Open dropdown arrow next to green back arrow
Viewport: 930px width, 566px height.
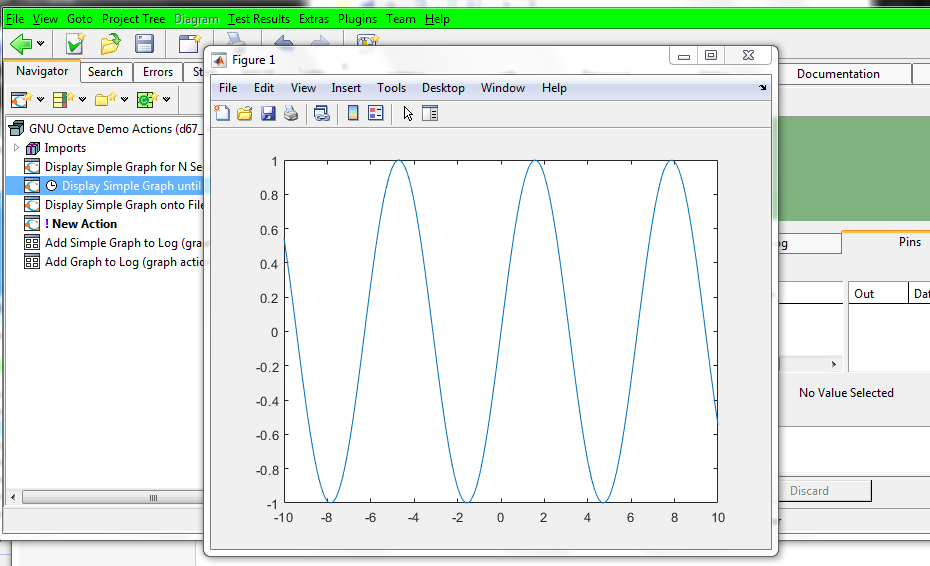point(41,44)
